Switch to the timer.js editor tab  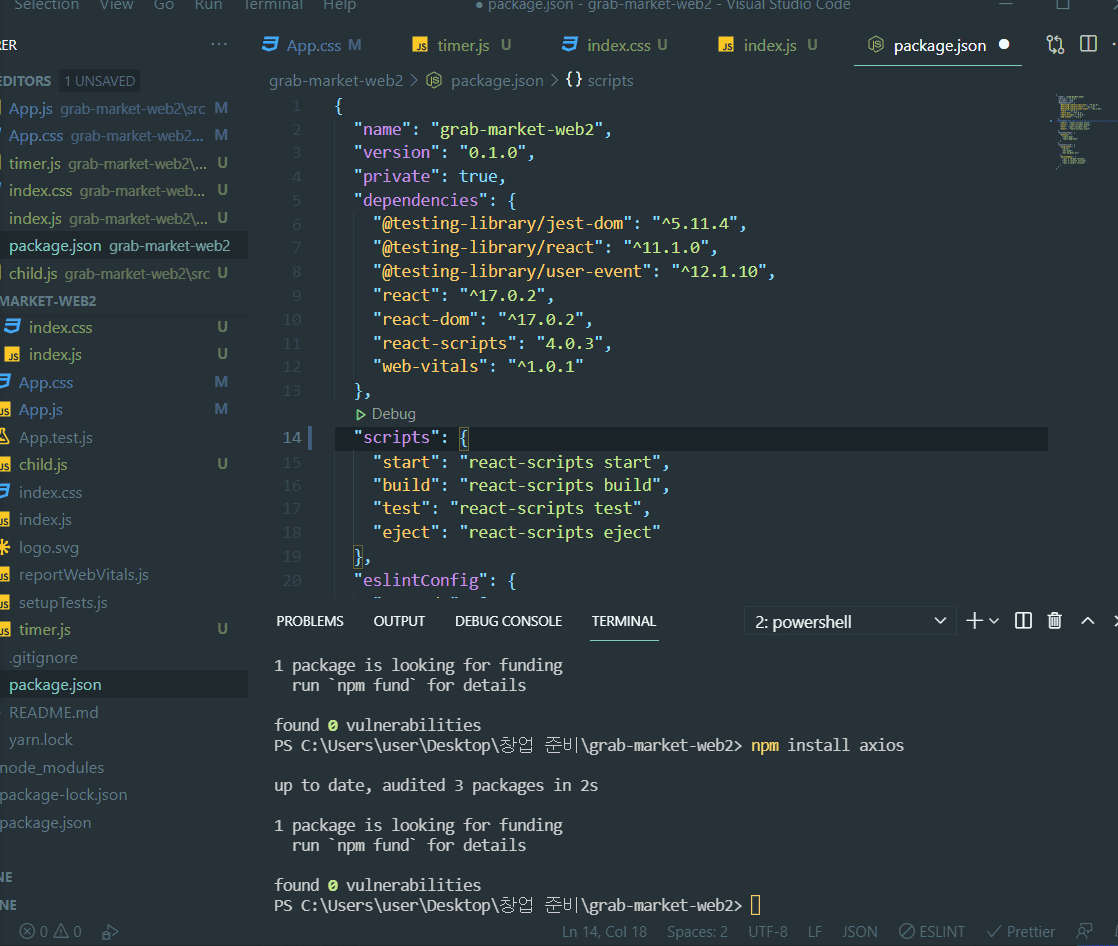[x=461, y=45]
